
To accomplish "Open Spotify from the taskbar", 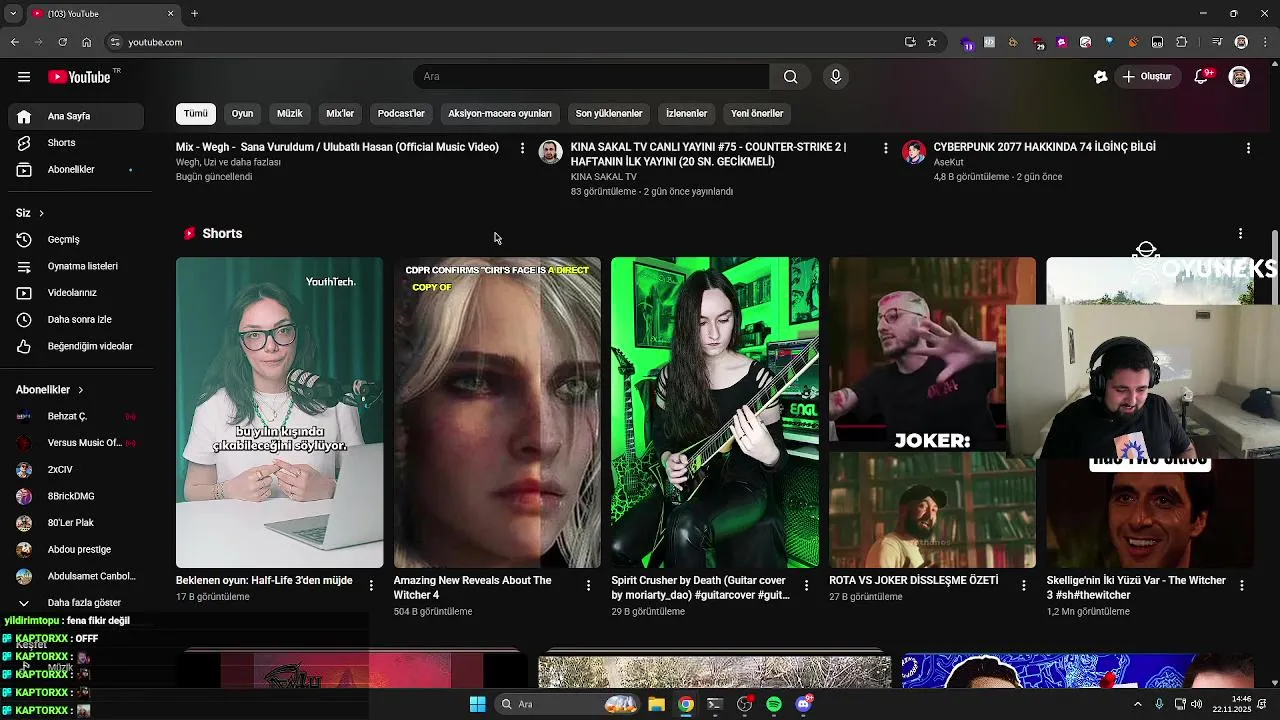I will pyautogui.click(x=774, y=704).
